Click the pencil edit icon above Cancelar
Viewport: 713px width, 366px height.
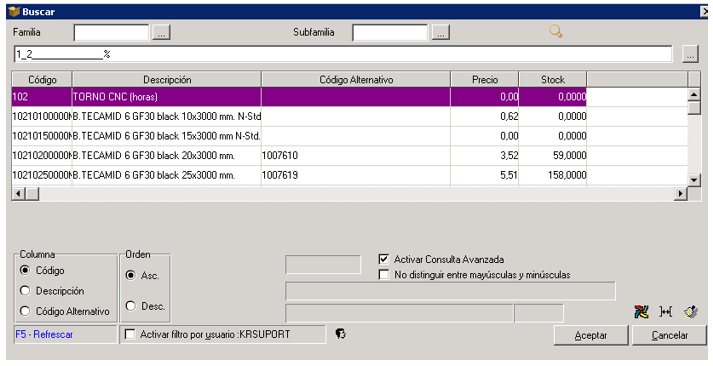point(691,312)
